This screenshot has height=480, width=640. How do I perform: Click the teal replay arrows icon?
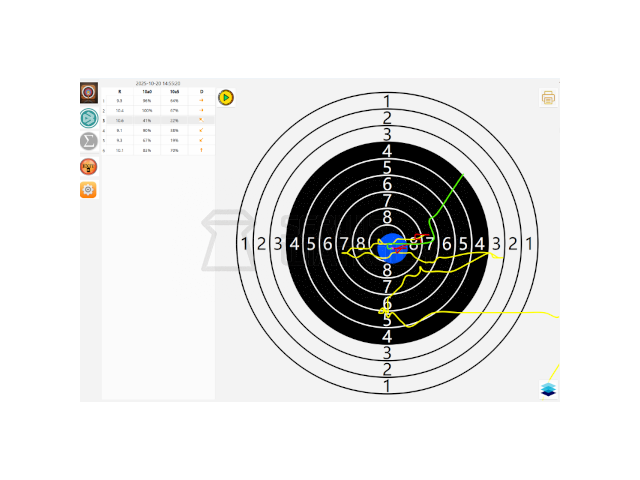pyautogui.click(x=89, y=118)
